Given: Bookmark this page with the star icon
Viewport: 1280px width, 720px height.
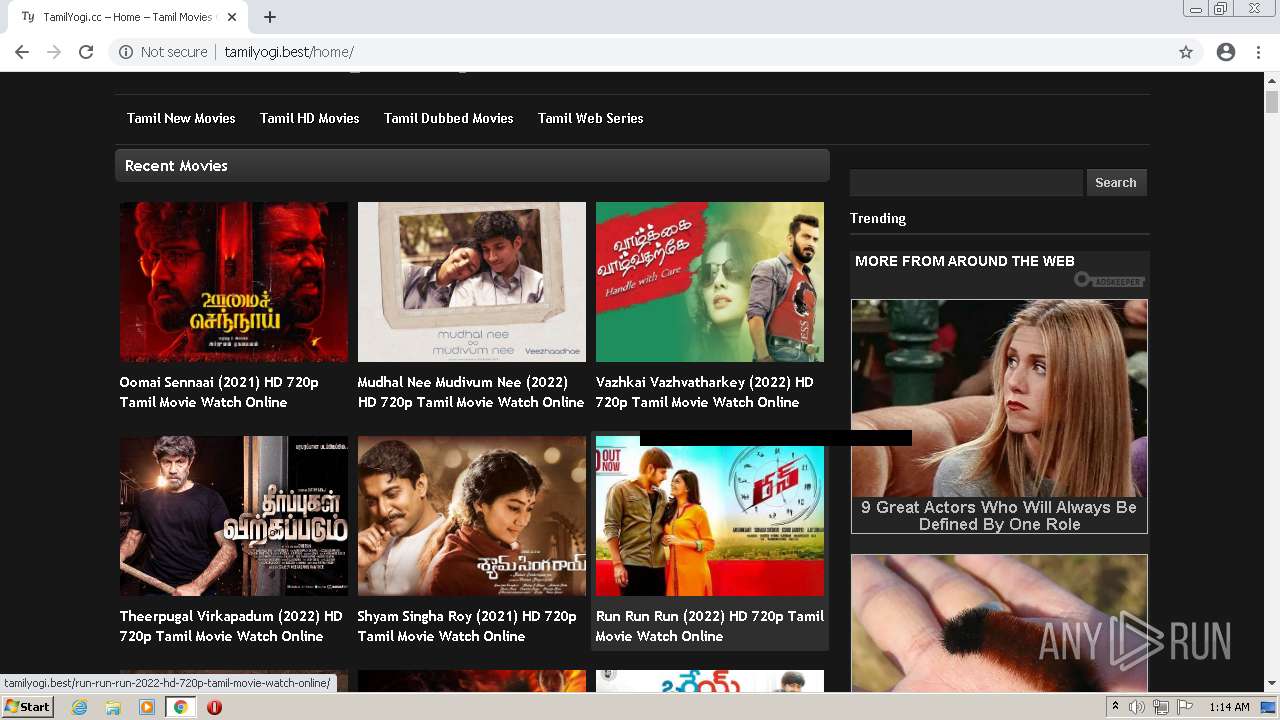Looking at the screenshot, I should [1186, 52].
